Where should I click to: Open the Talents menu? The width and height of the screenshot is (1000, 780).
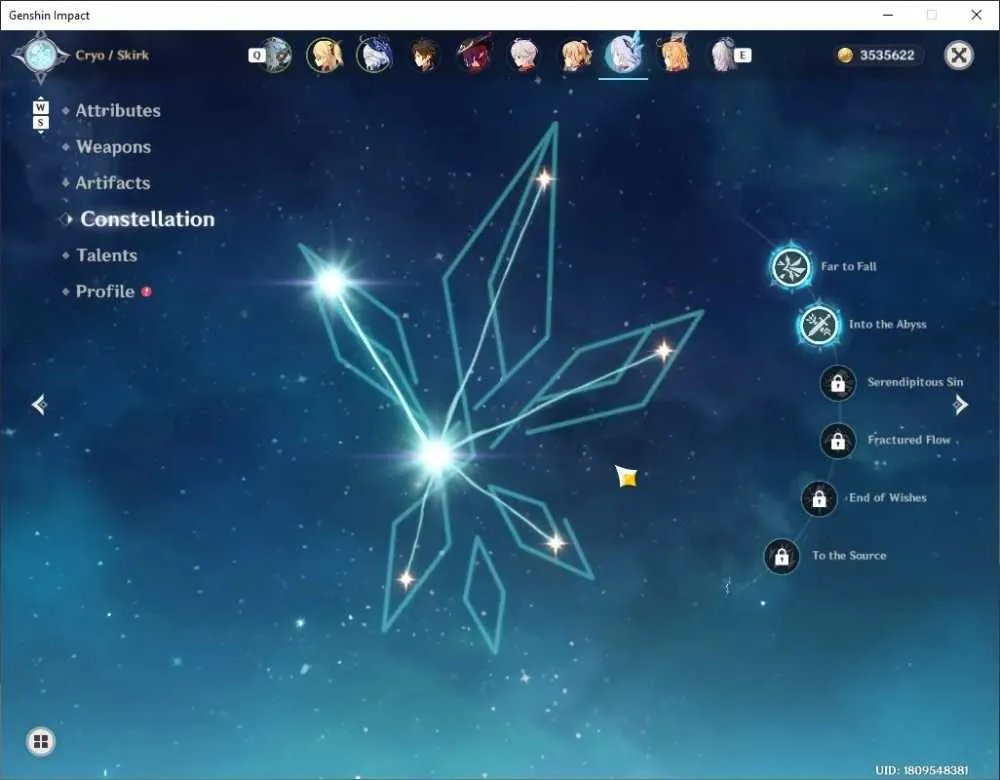[107, 255]
